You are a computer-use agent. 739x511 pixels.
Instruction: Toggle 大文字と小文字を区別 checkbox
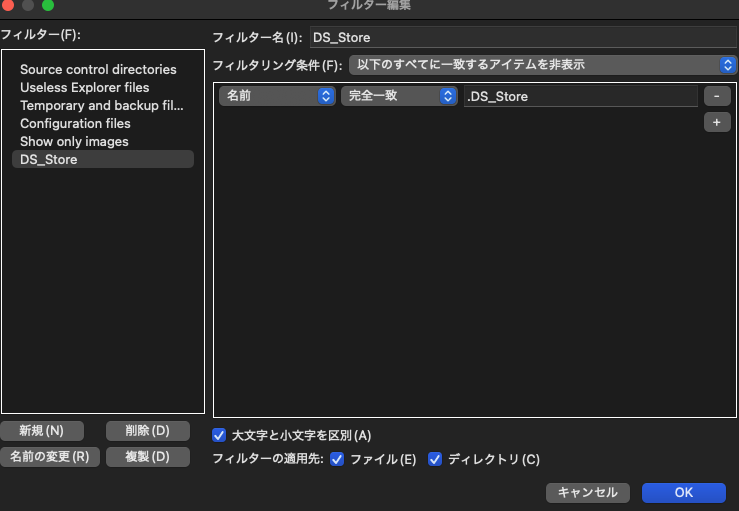click(x=219, y=435)
